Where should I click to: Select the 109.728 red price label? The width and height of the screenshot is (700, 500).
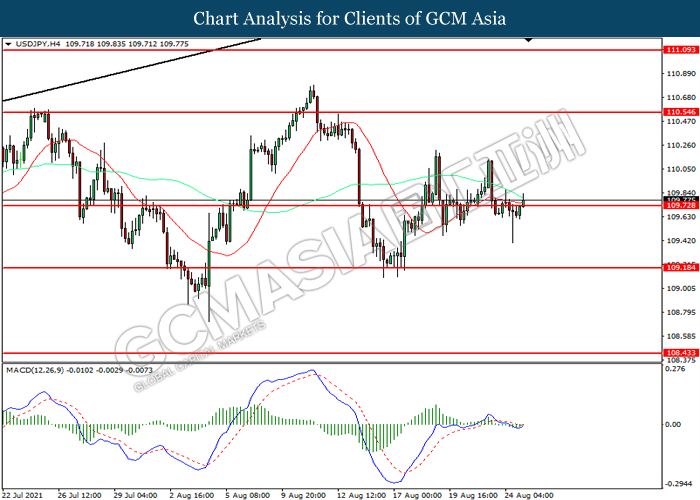coord(681,205)
